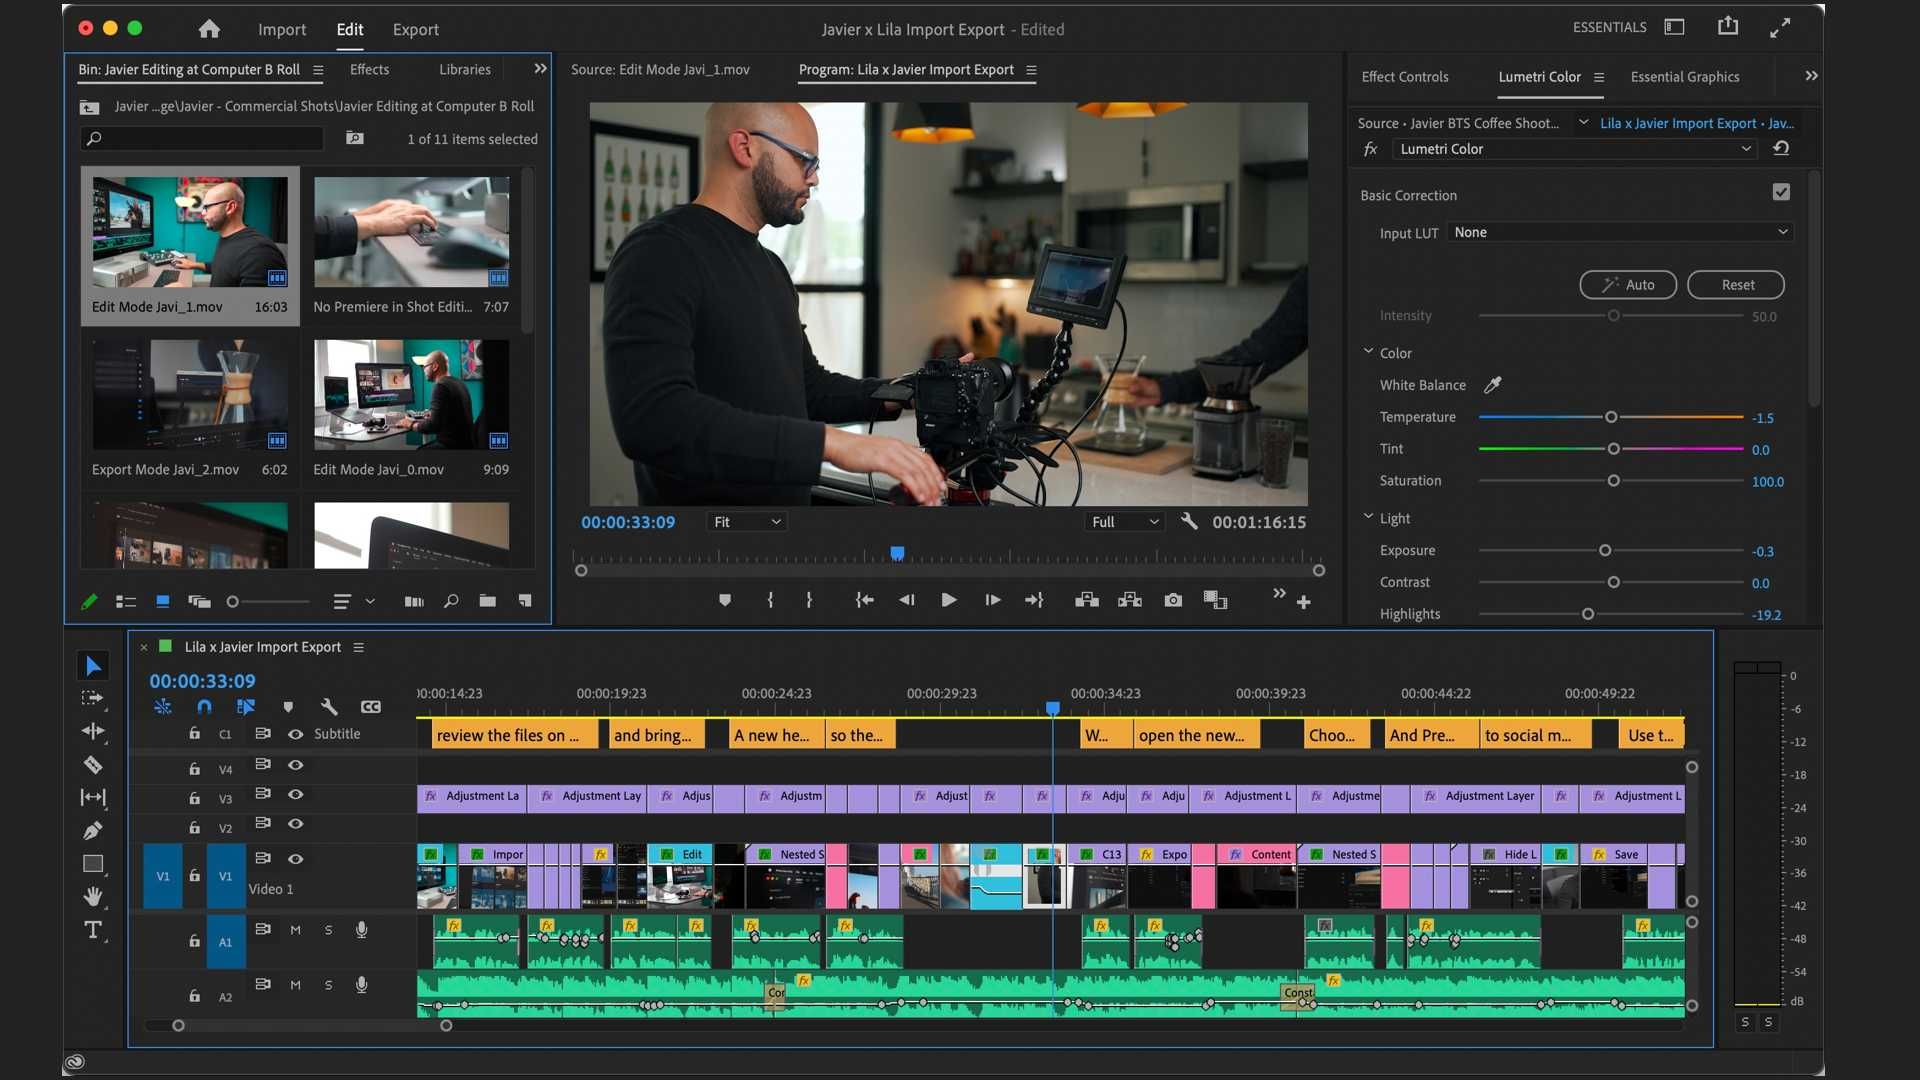The height and width of the screenshot is (1080, 1920).
Task: Click the Temperature slider handle
Action: [1611, 417]
